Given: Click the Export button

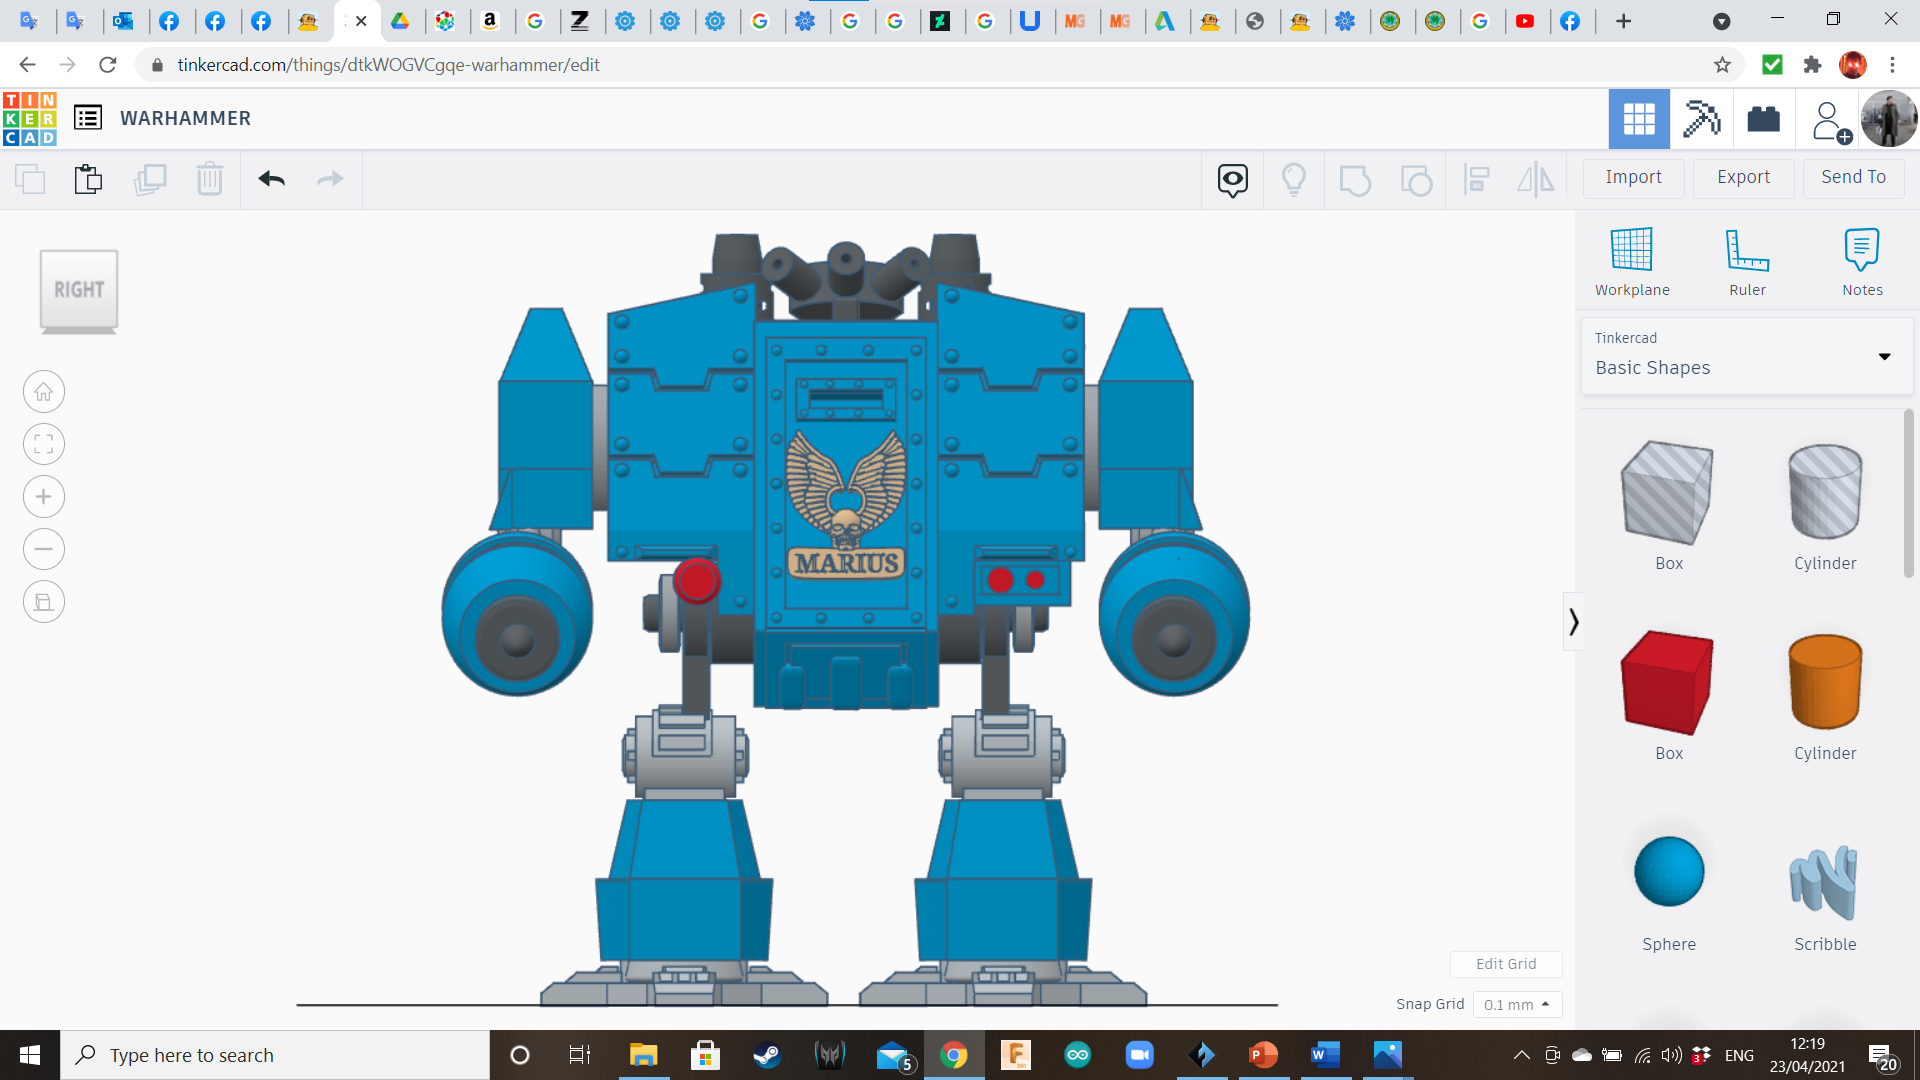Looking at the screenshot, I should point(1743,177).
